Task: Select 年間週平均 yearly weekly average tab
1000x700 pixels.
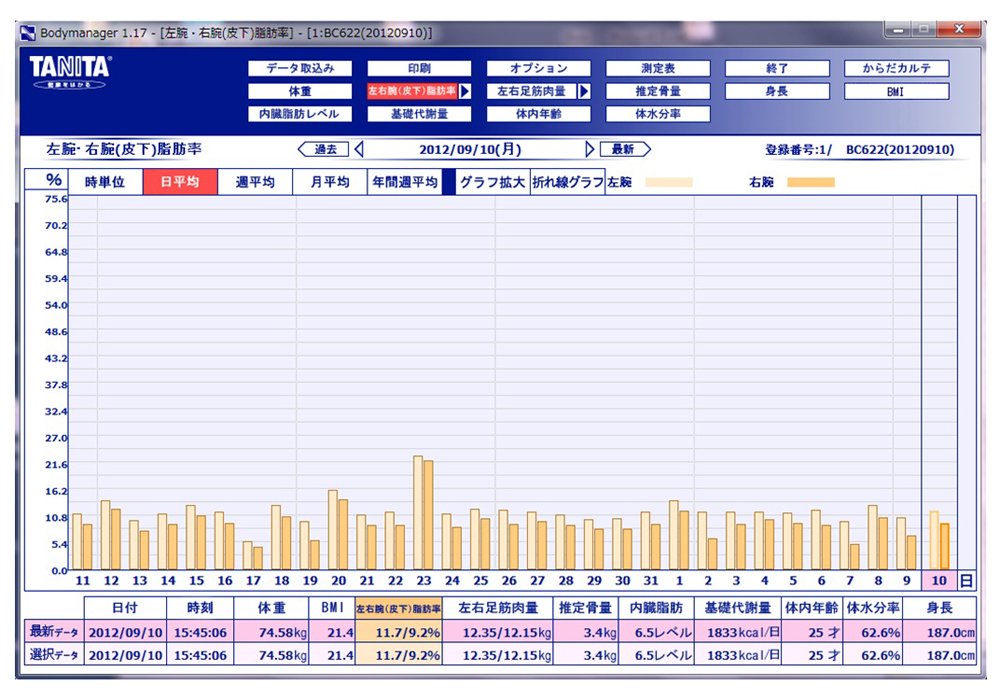Action: coord(405,183)
